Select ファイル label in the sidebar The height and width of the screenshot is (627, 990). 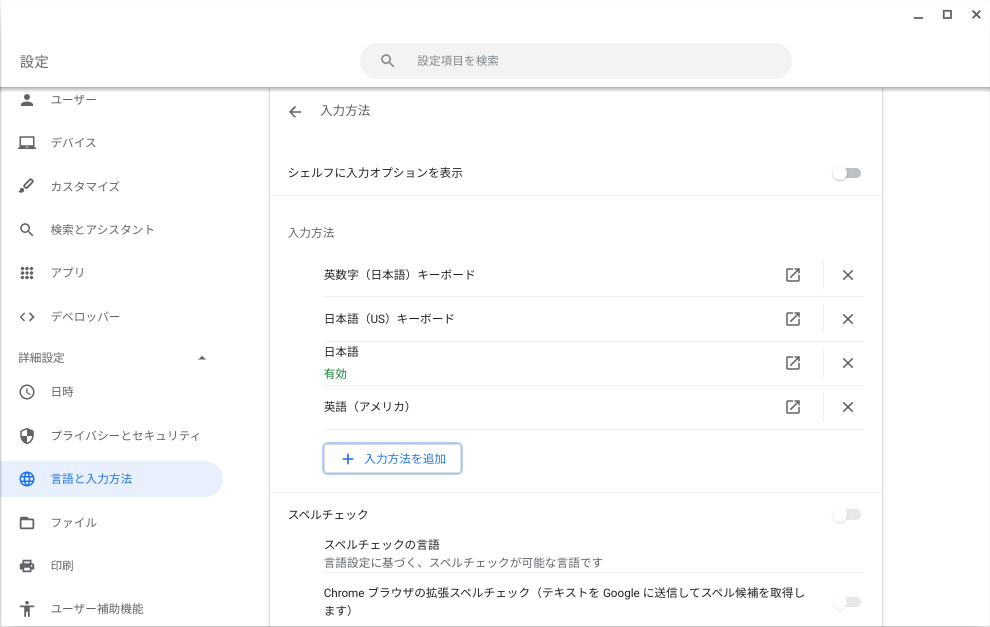pyautogui.click(x=74, y=523)
